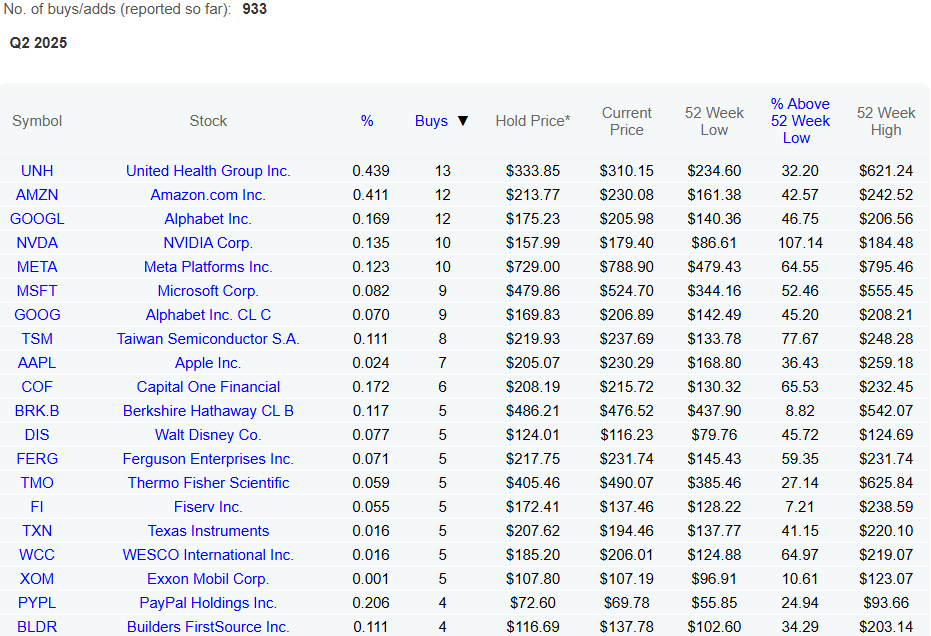Click the Q2 2025 heading
931x636 pixels.
38,43
